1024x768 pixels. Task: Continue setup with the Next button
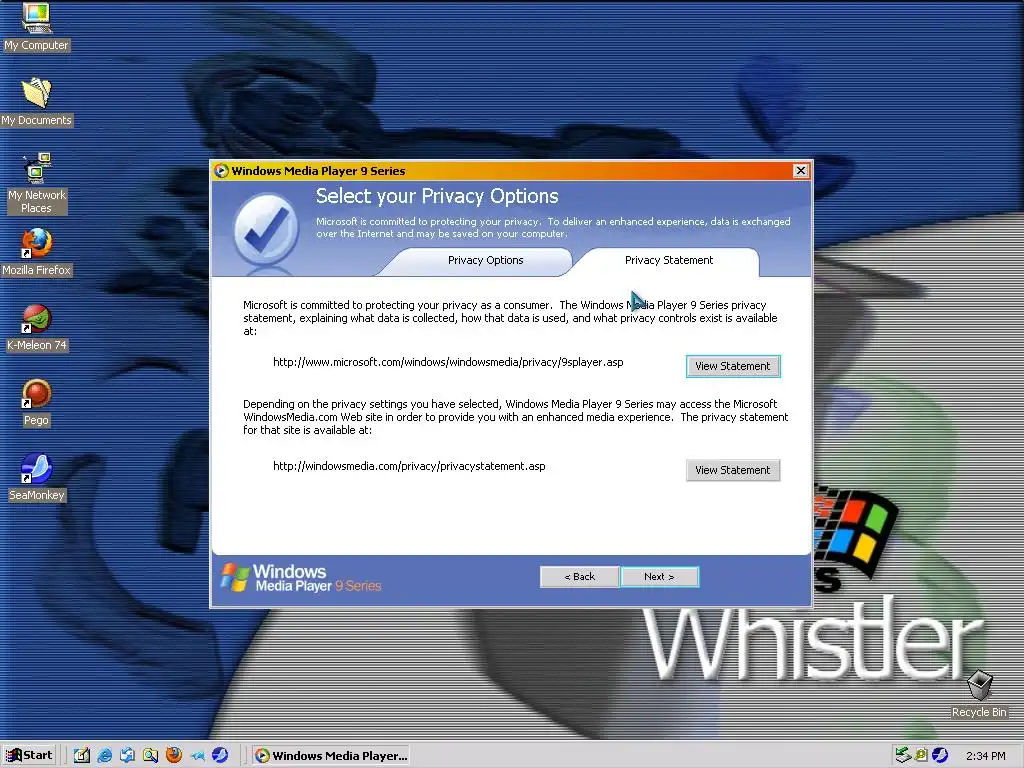(659, 577)
